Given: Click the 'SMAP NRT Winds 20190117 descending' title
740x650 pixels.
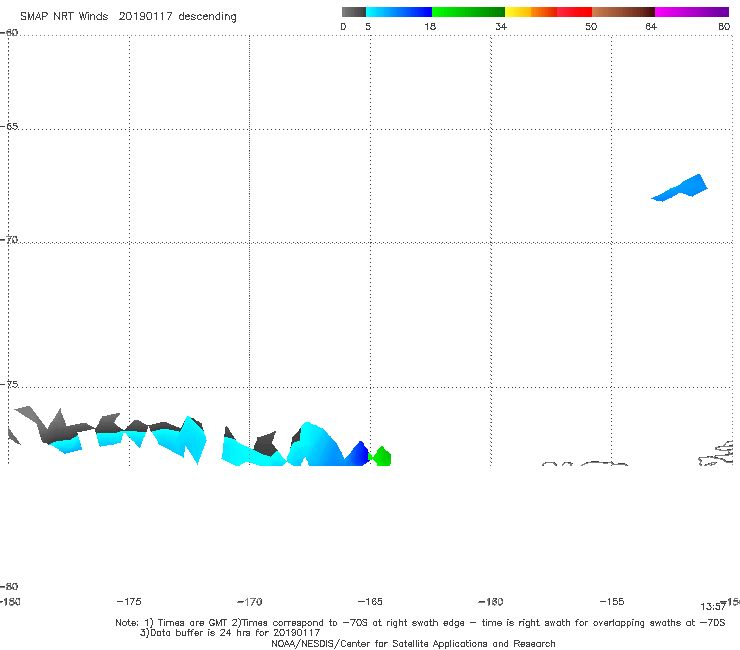Looking at the screenshot, I should point(128,16).
